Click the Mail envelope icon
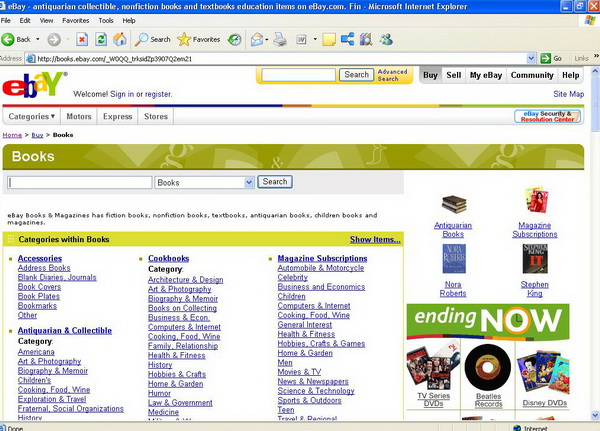This screenshot has width=600, height=431. click(257, 39)
